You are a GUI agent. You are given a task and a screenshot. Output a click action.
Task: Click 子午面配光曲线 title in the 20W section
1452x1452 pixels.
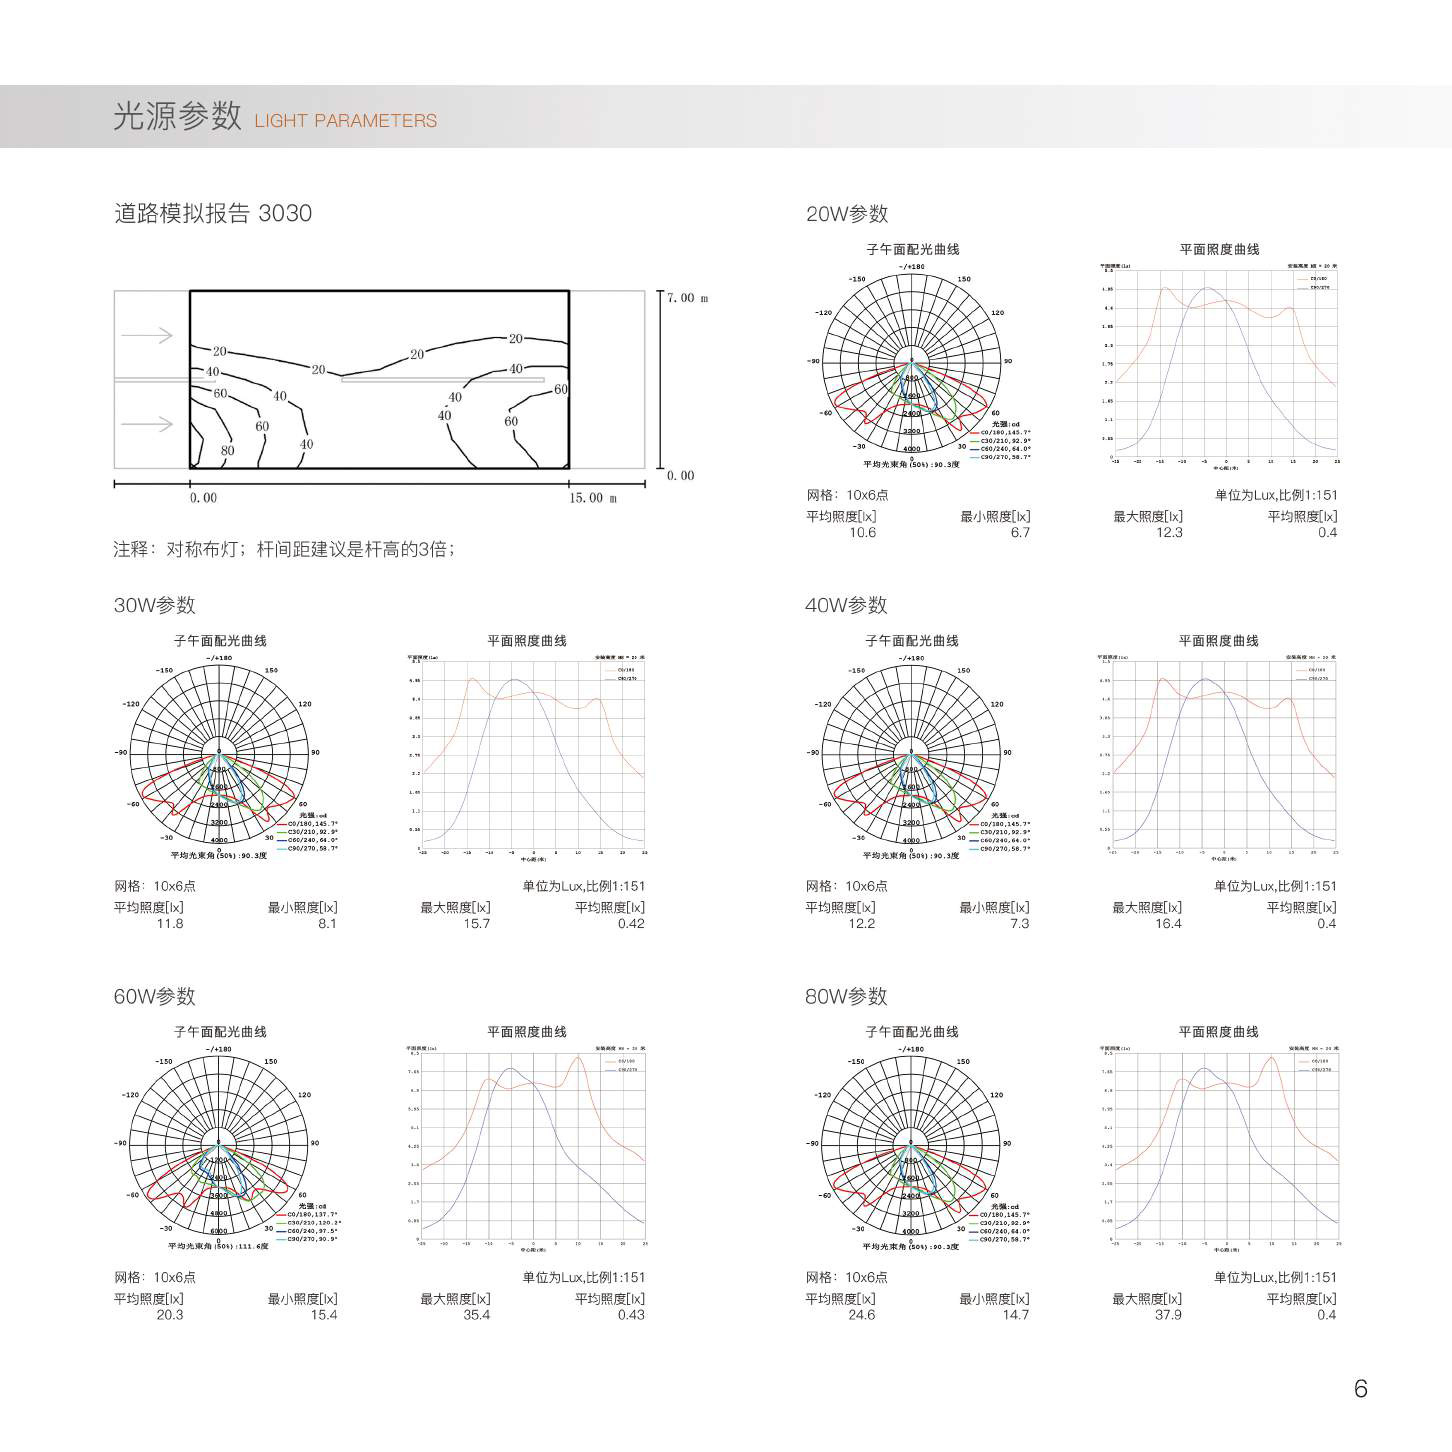tap(912, 249)
